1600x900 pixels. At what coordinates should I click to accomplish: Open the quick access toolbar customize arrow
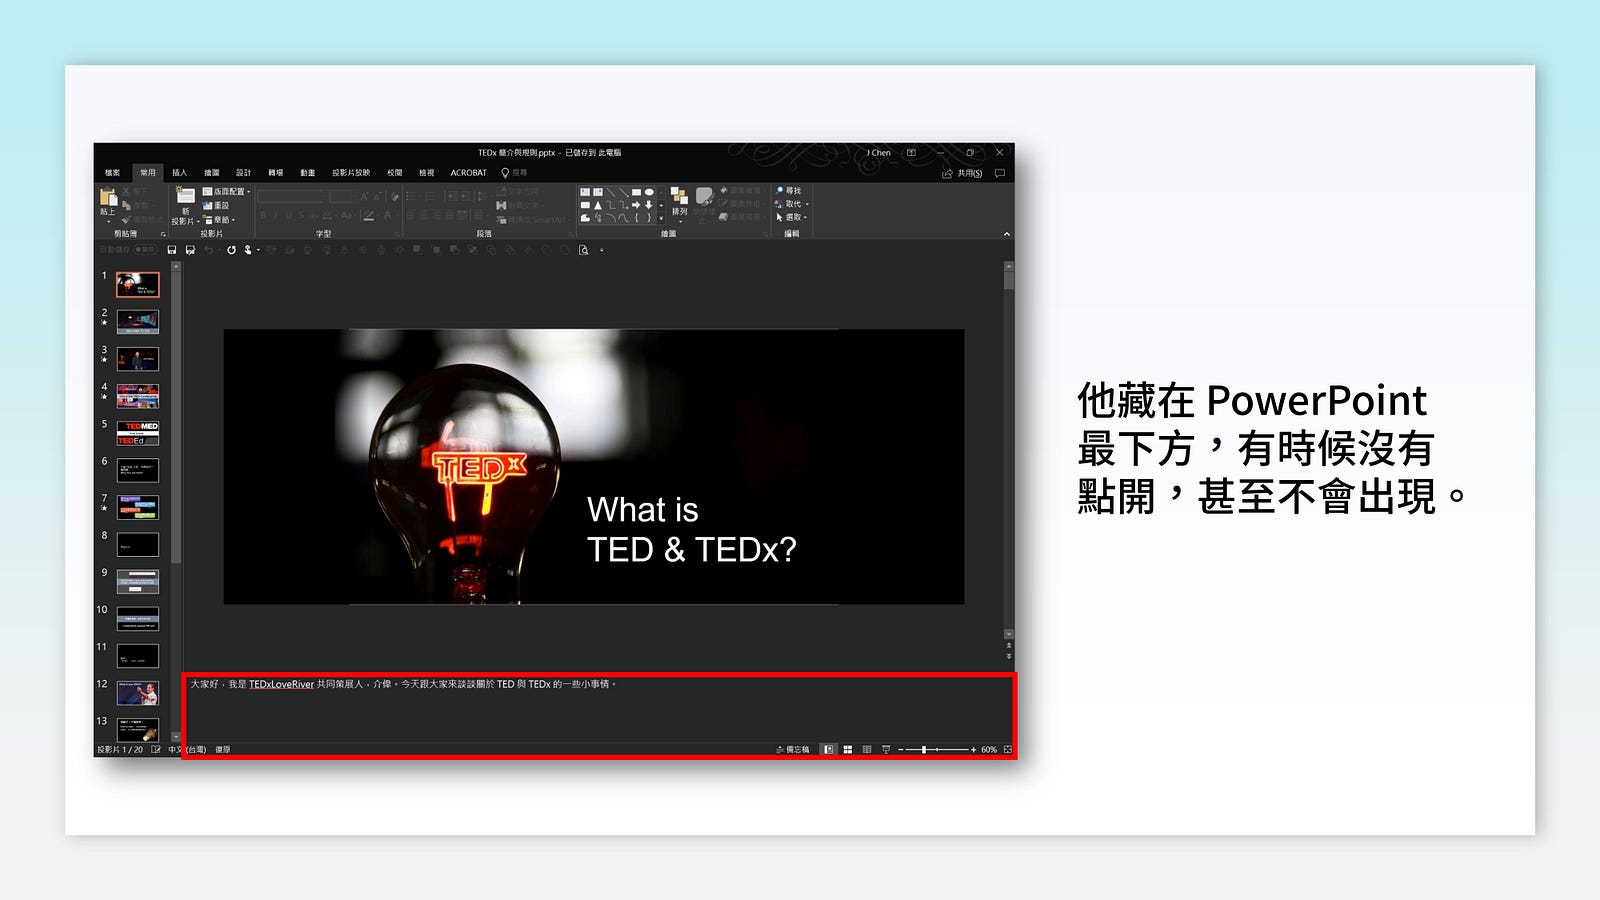click(x=602, y=250)
